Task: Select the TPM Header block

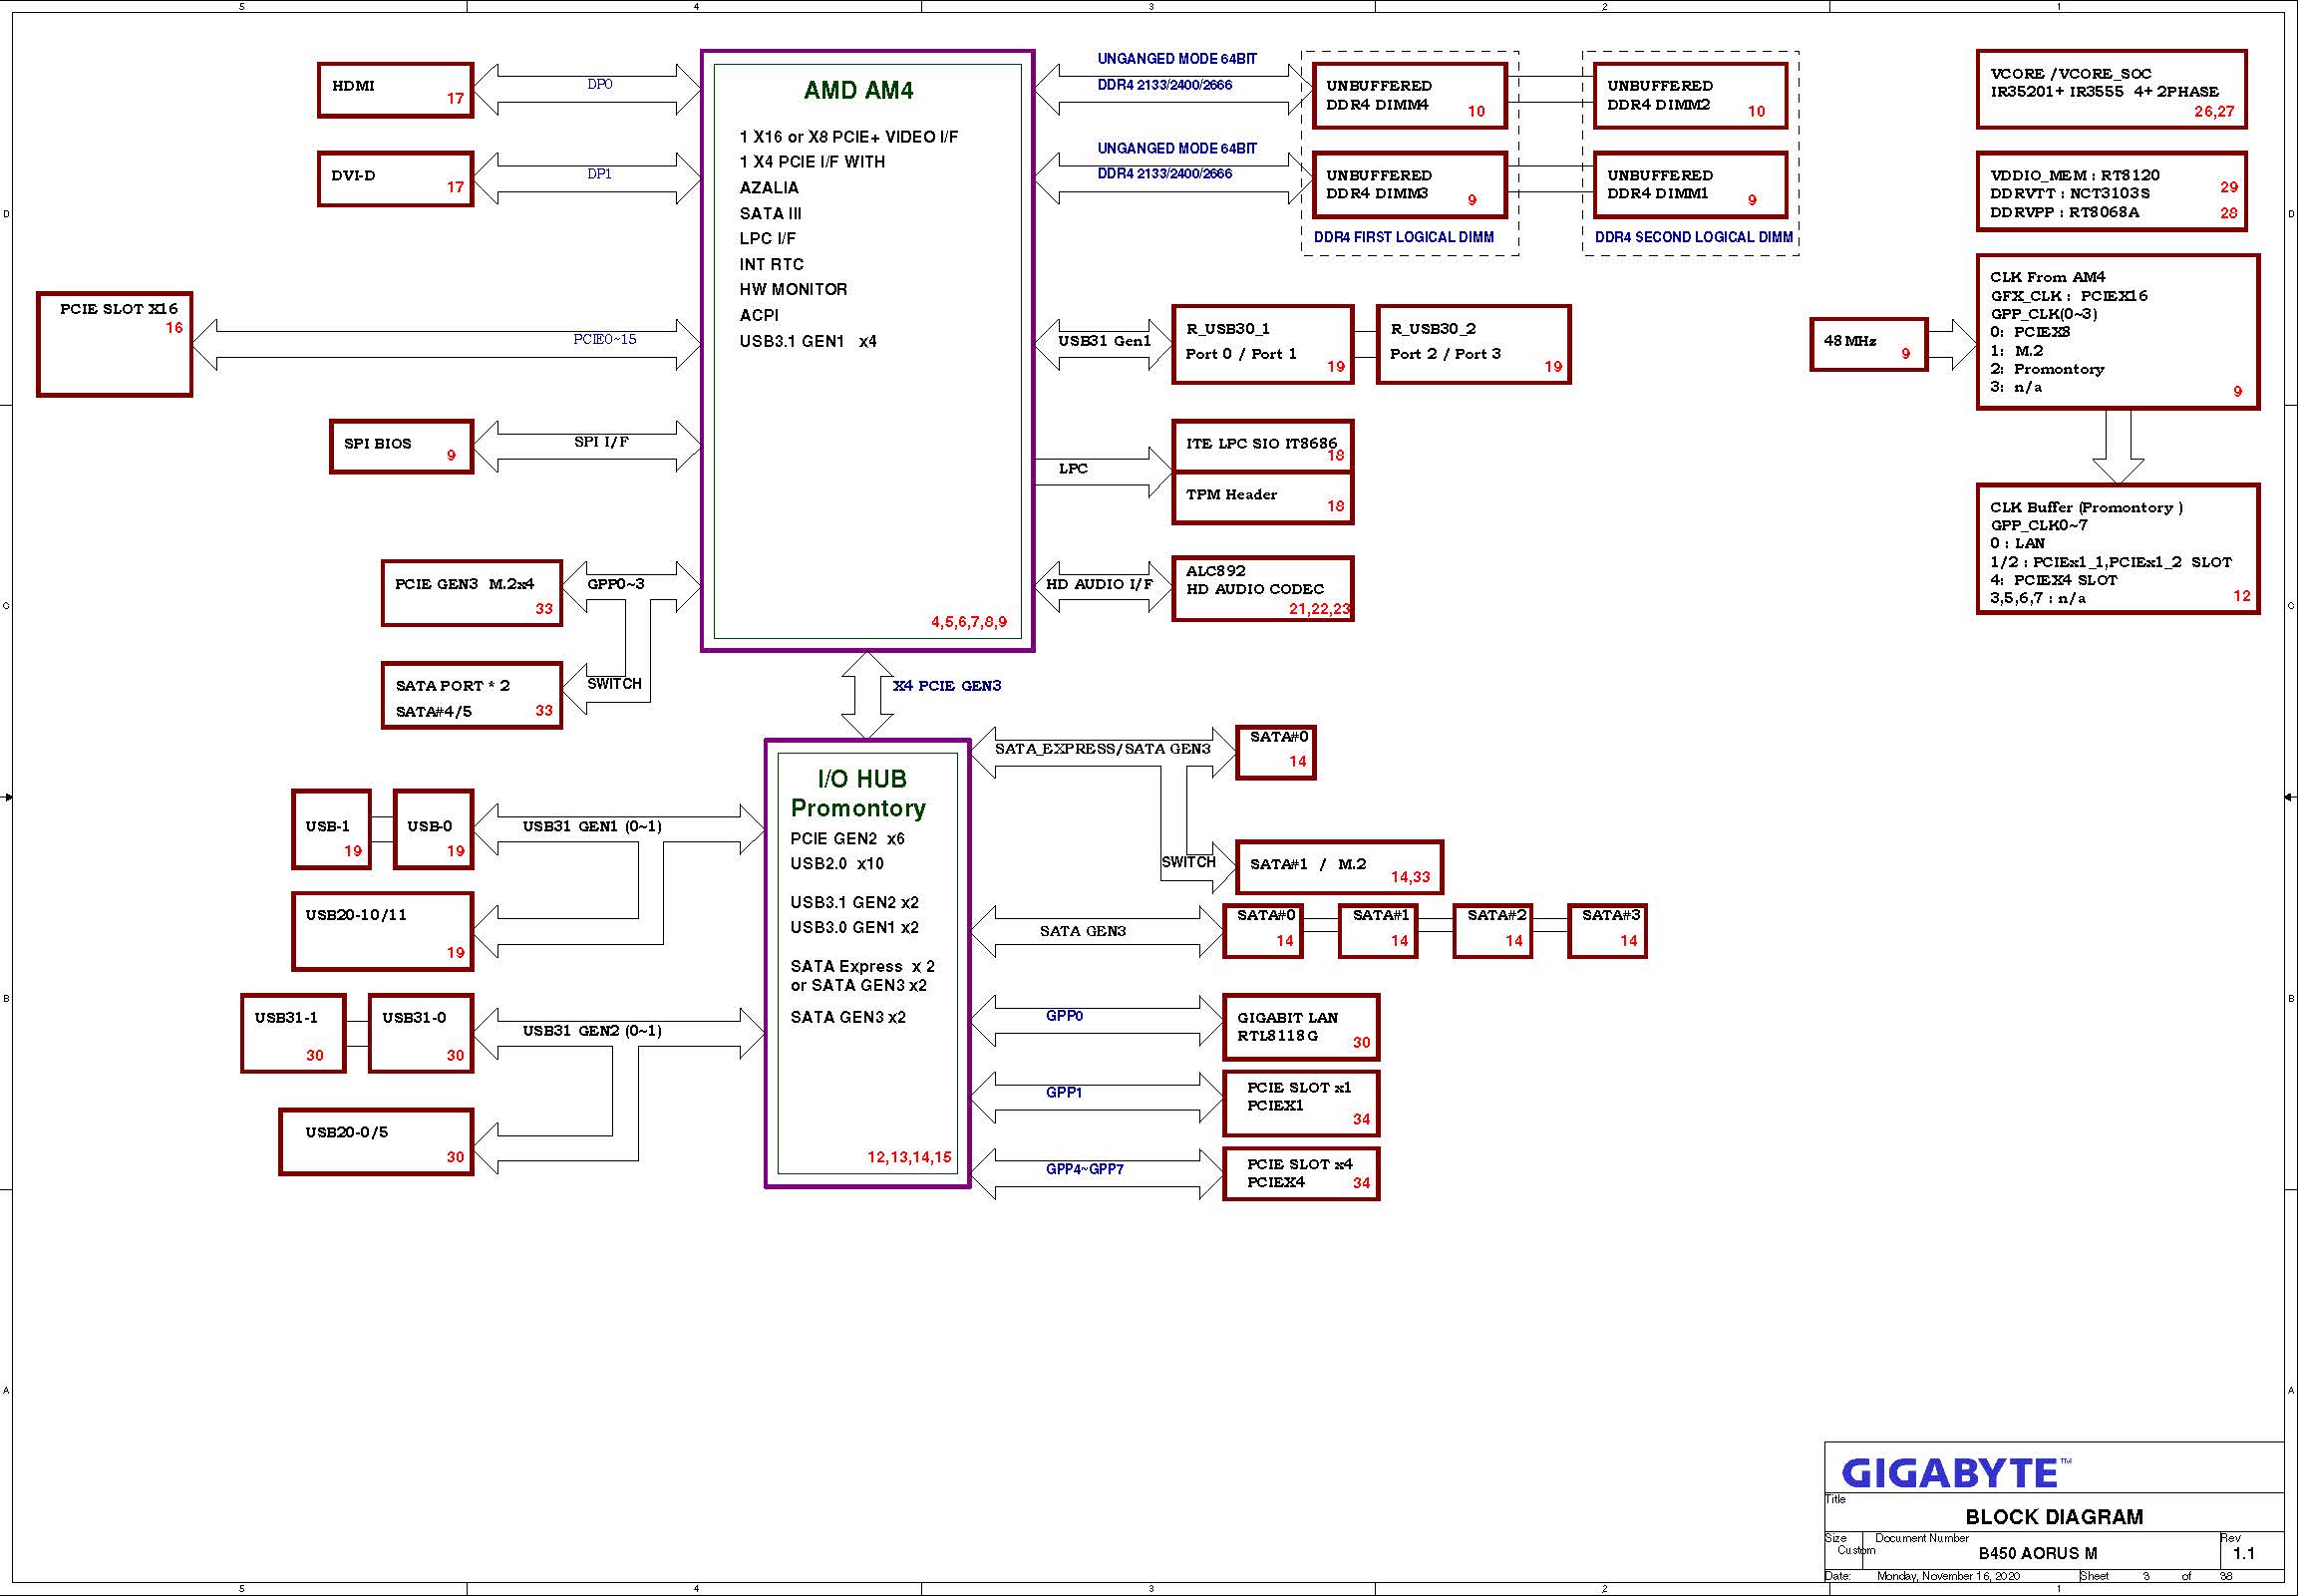Action: [x=1262, y=498]
